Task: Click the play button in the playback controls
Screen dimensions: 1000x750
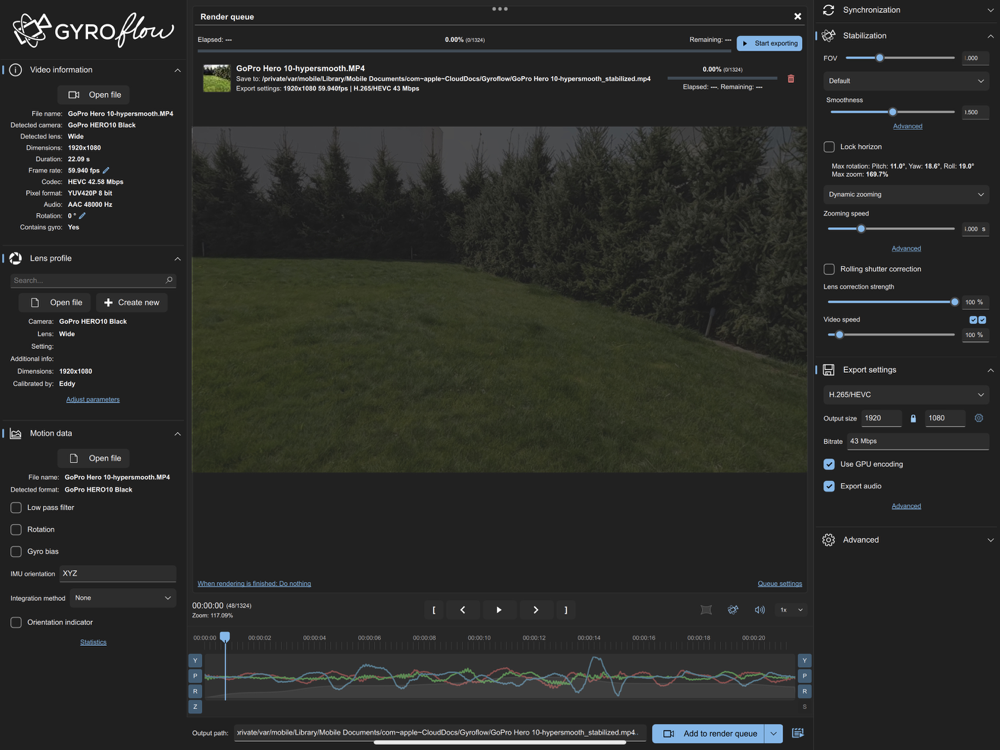Action: click(x=499, y=610)
